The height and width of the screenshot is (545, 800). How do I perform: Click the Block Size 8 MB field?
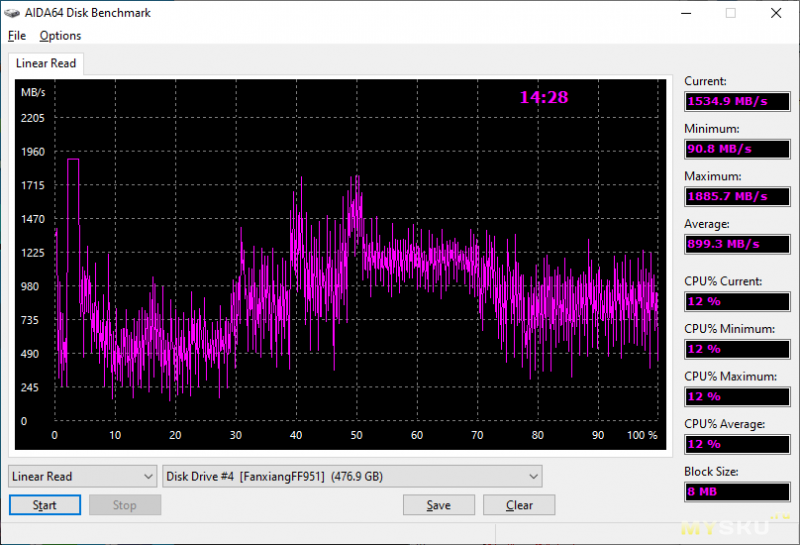(x=737, y=492)
